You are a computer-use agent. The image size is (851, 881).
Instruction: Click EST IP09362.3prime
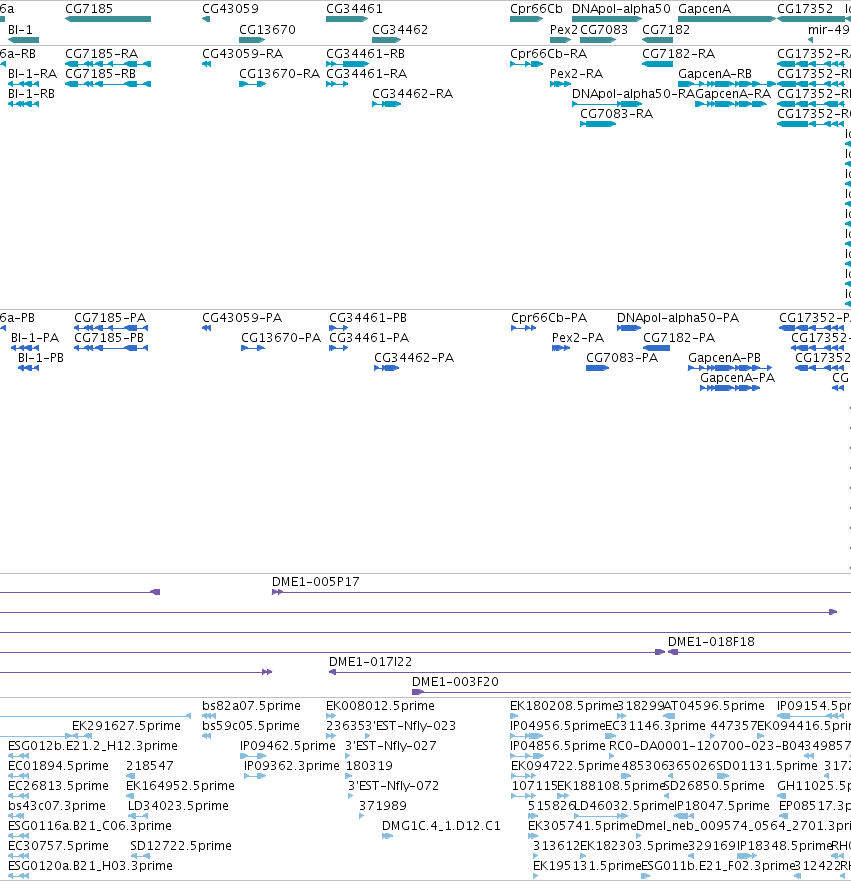coord(292,766)
